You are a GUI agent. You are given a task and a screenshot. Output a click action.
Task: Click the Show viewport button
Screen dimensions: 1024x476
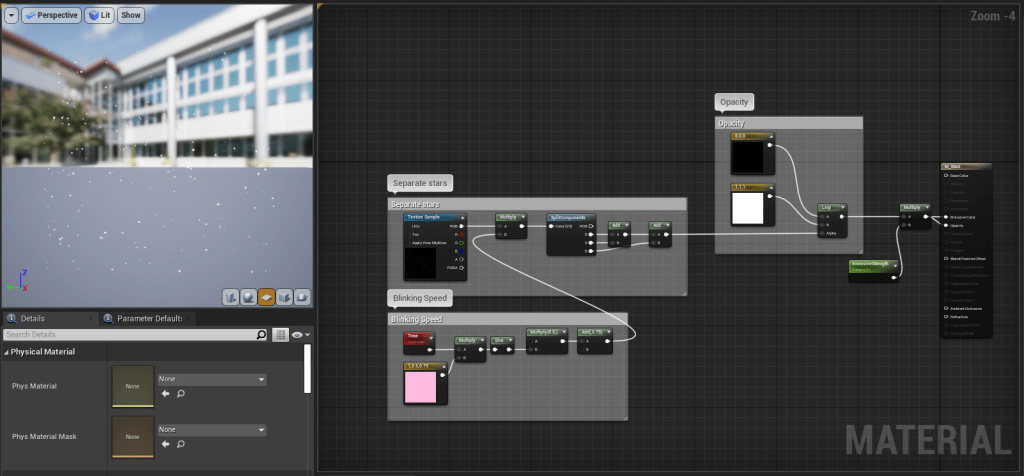(131, 16)
